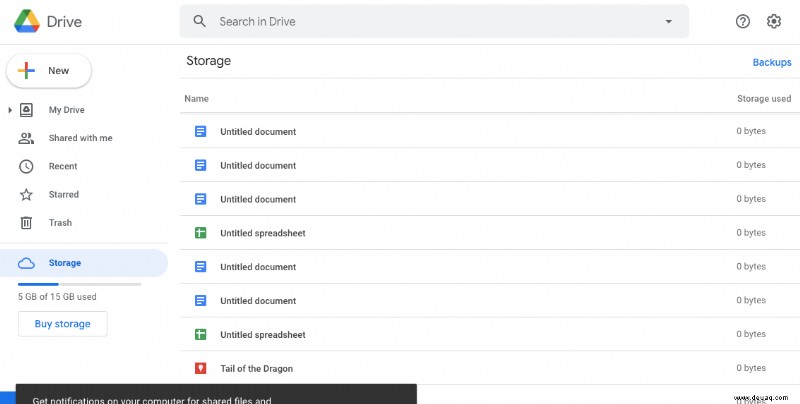The image size is (800, 404).
Task: Click the 5 GB of 15 GB used text
Action: click(x=57, y=296)
